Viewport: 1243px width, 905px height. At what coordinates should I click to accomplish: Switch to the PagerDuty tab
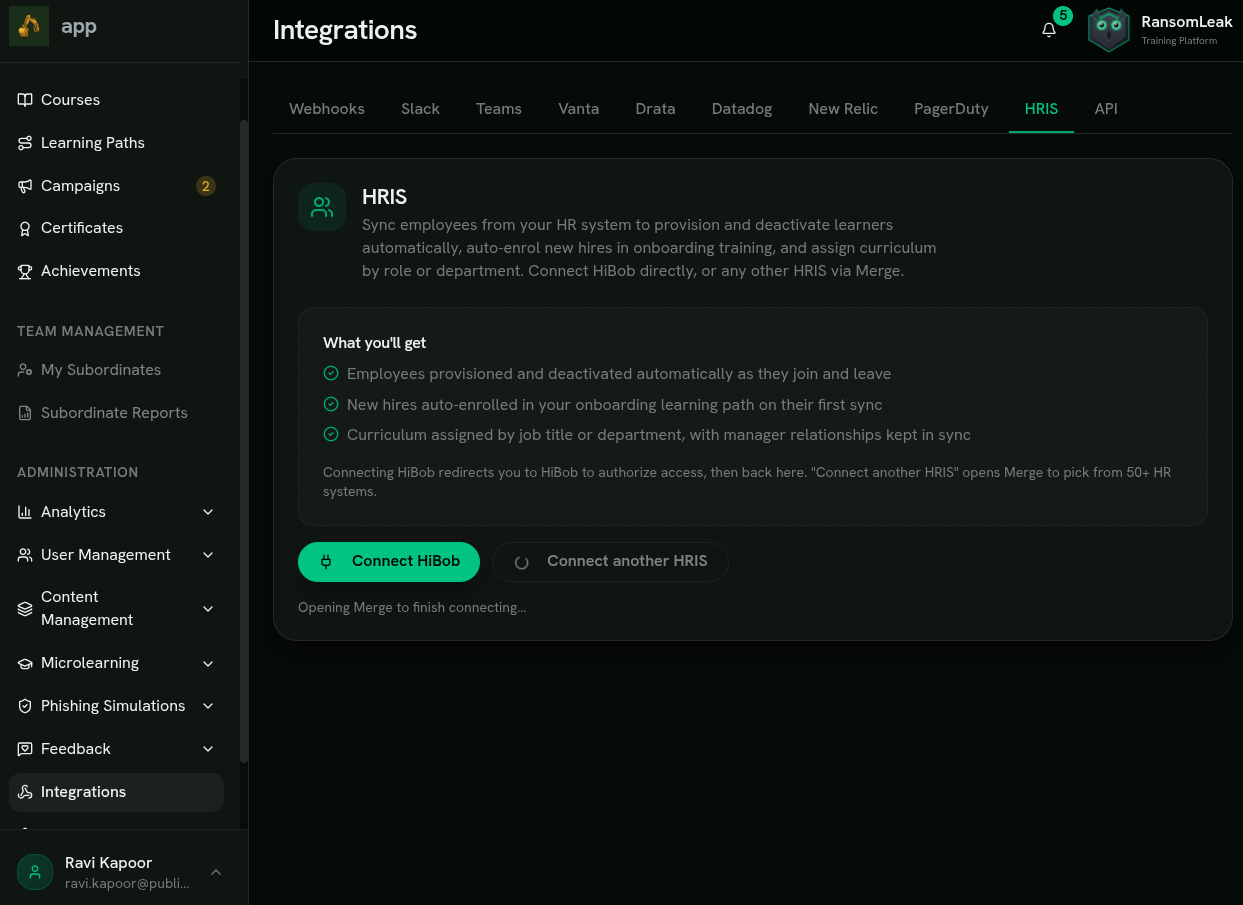951,109
